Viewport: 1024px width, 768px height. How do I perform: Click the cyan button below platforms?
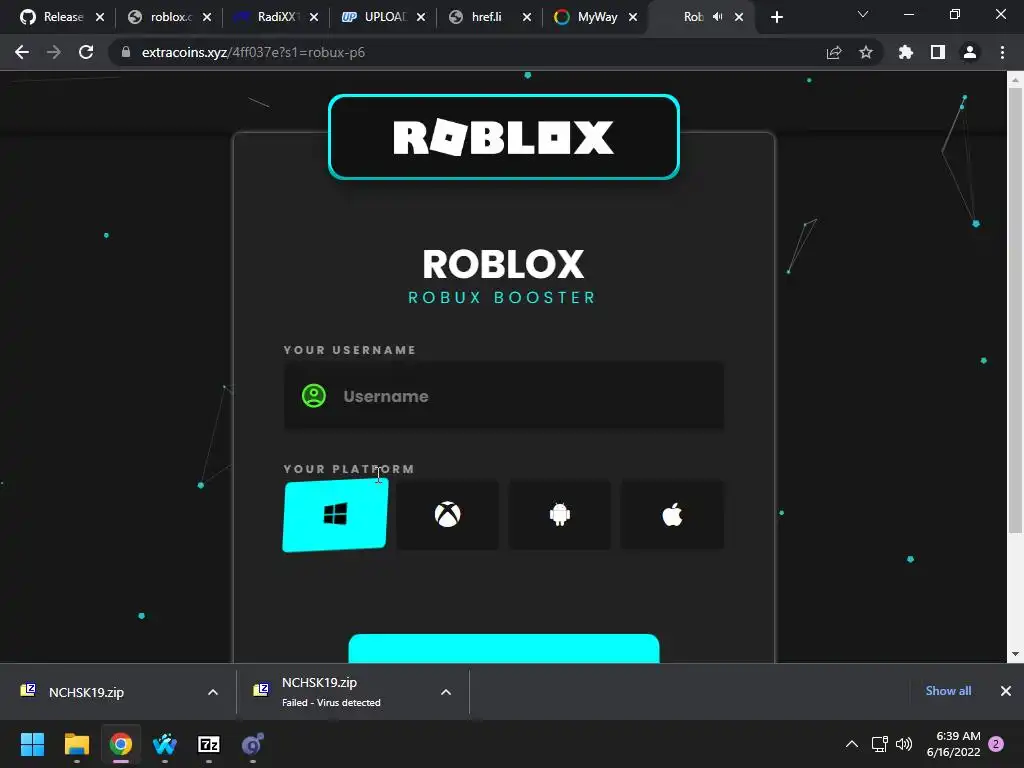point(504,648)
